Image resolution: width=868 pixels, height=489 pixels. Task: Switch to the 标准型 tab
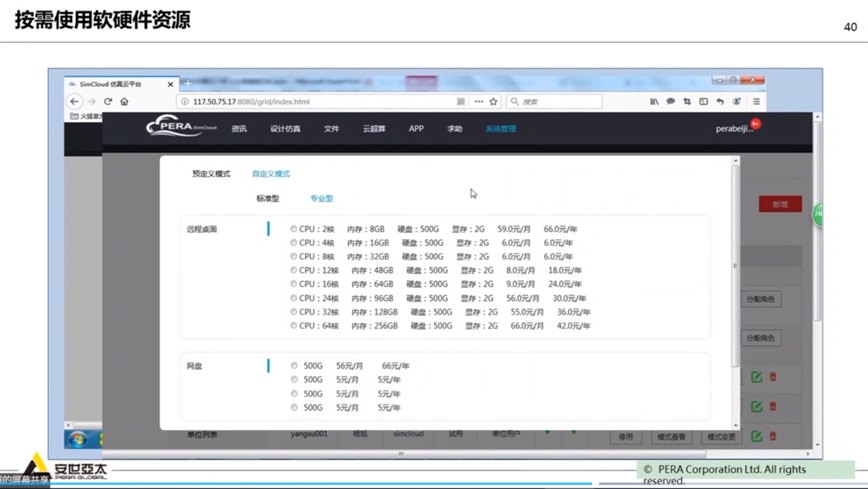(x=267, y=199)
